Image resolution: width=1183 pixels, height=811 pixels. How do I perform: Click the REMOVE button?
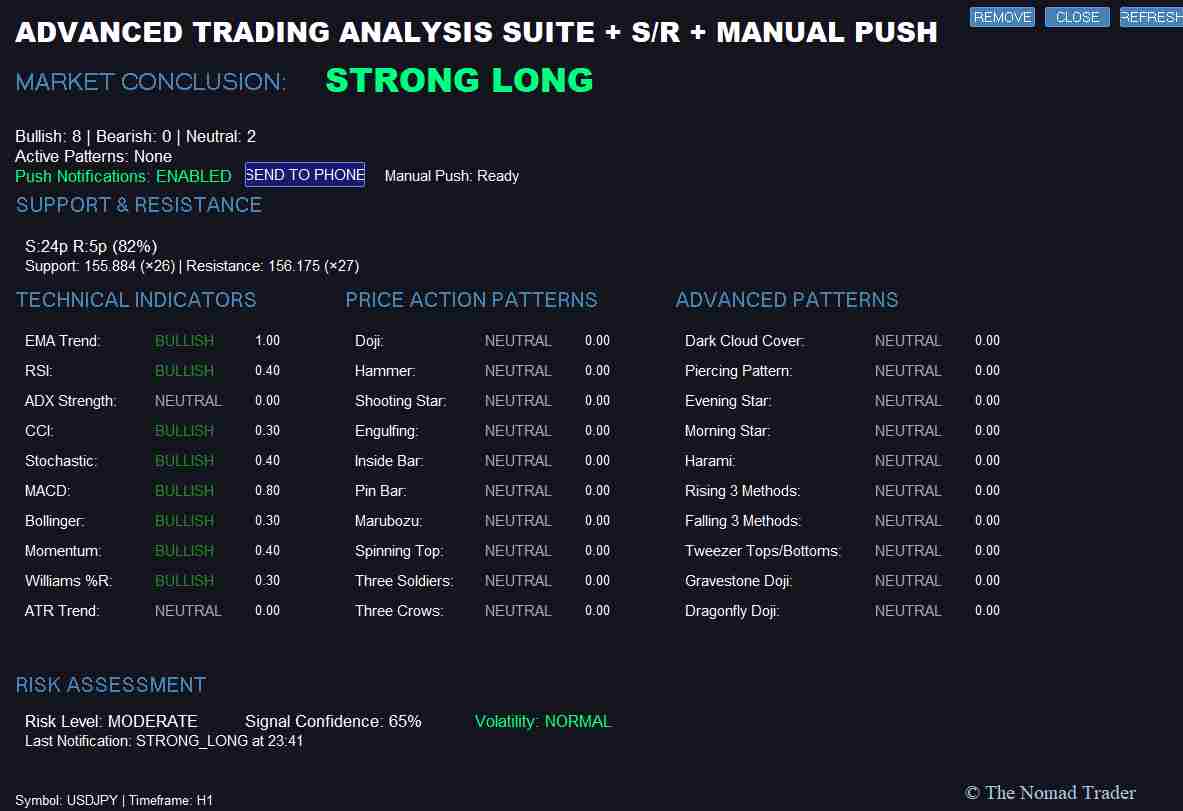[x=1001, y=16]
